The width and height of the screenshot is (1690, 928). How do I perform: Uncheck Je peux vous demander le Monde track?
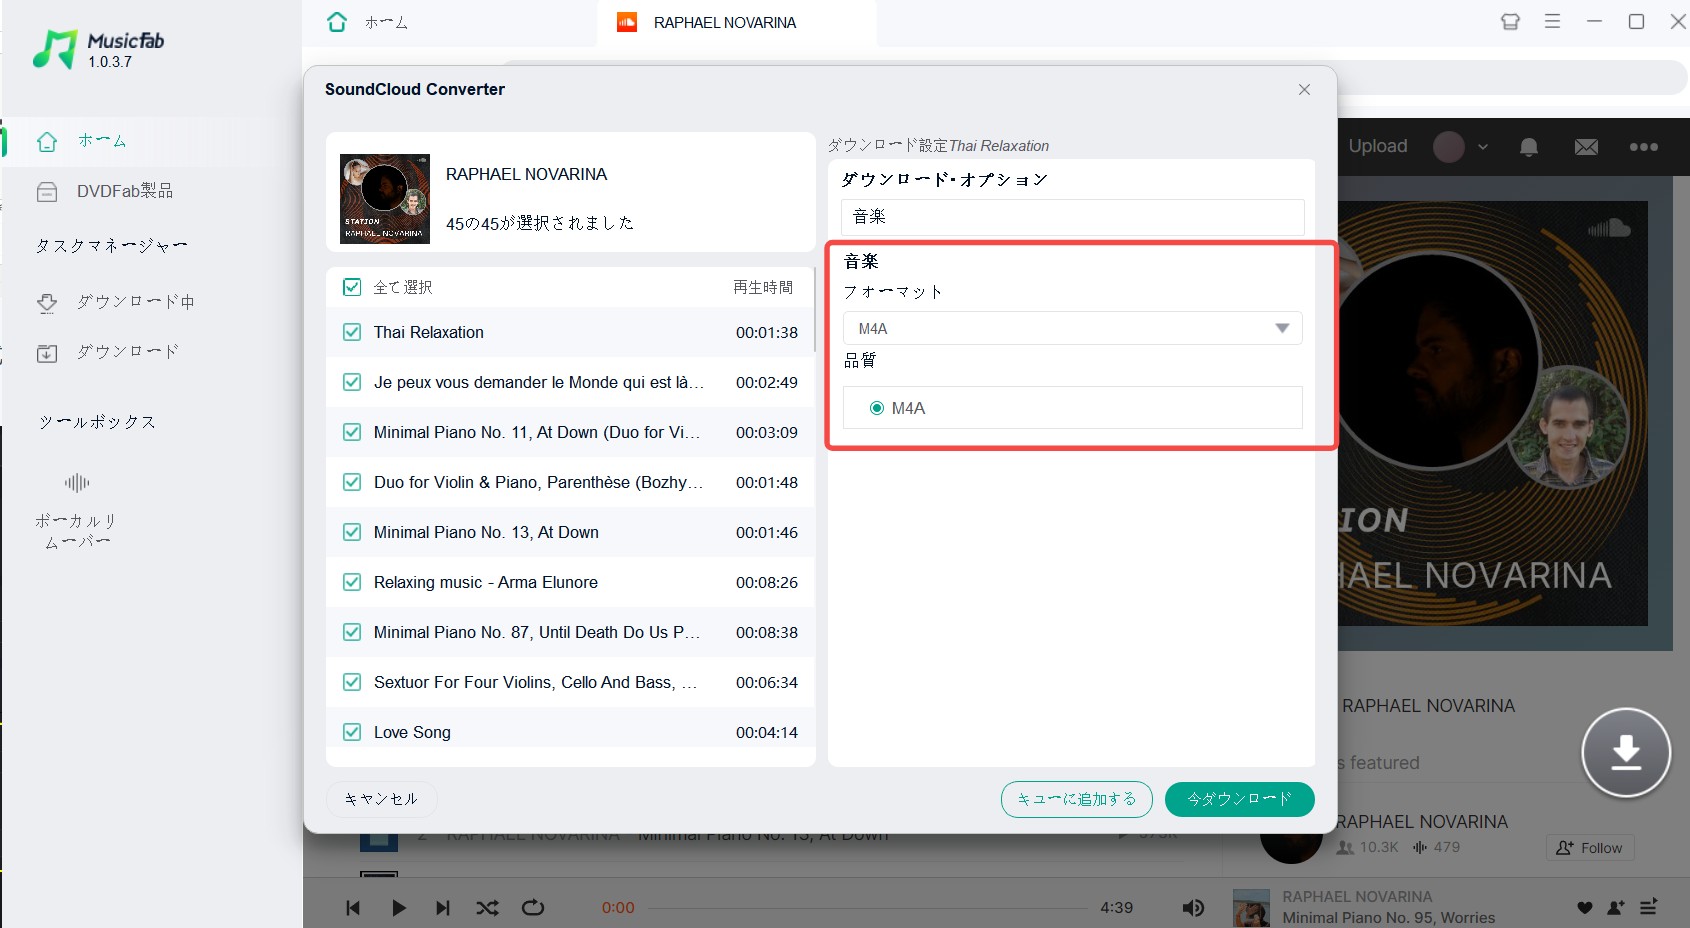click(352, 382)
